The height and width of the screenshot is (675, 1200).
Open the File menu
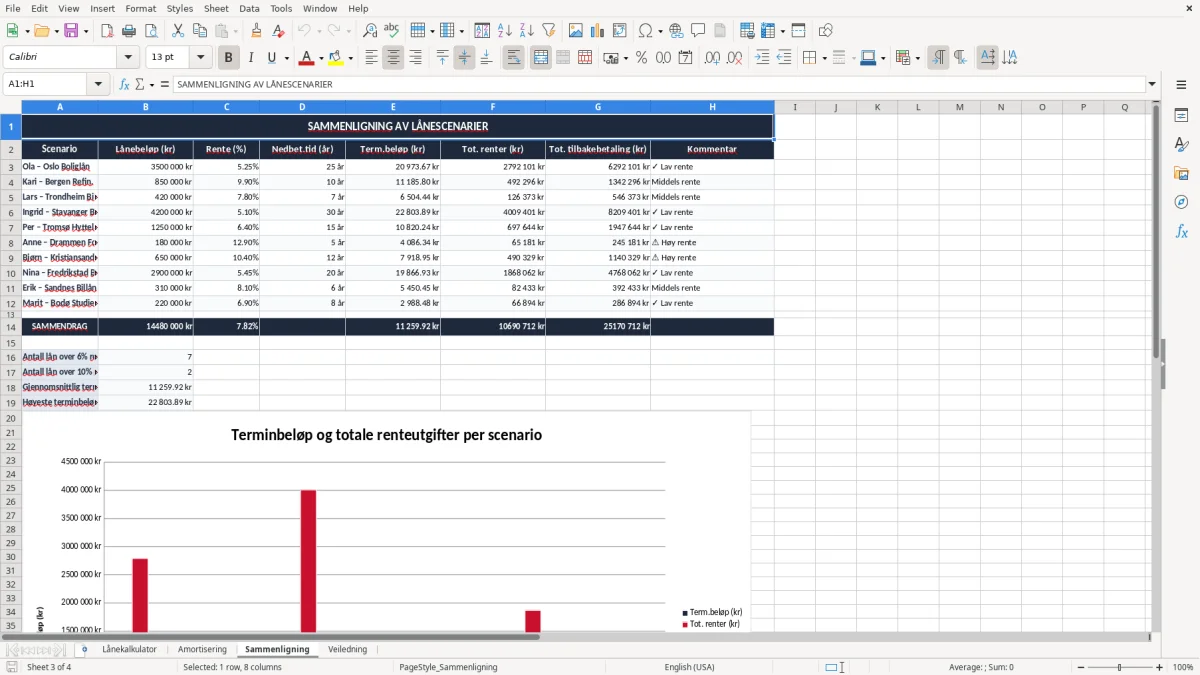[13, 8]
